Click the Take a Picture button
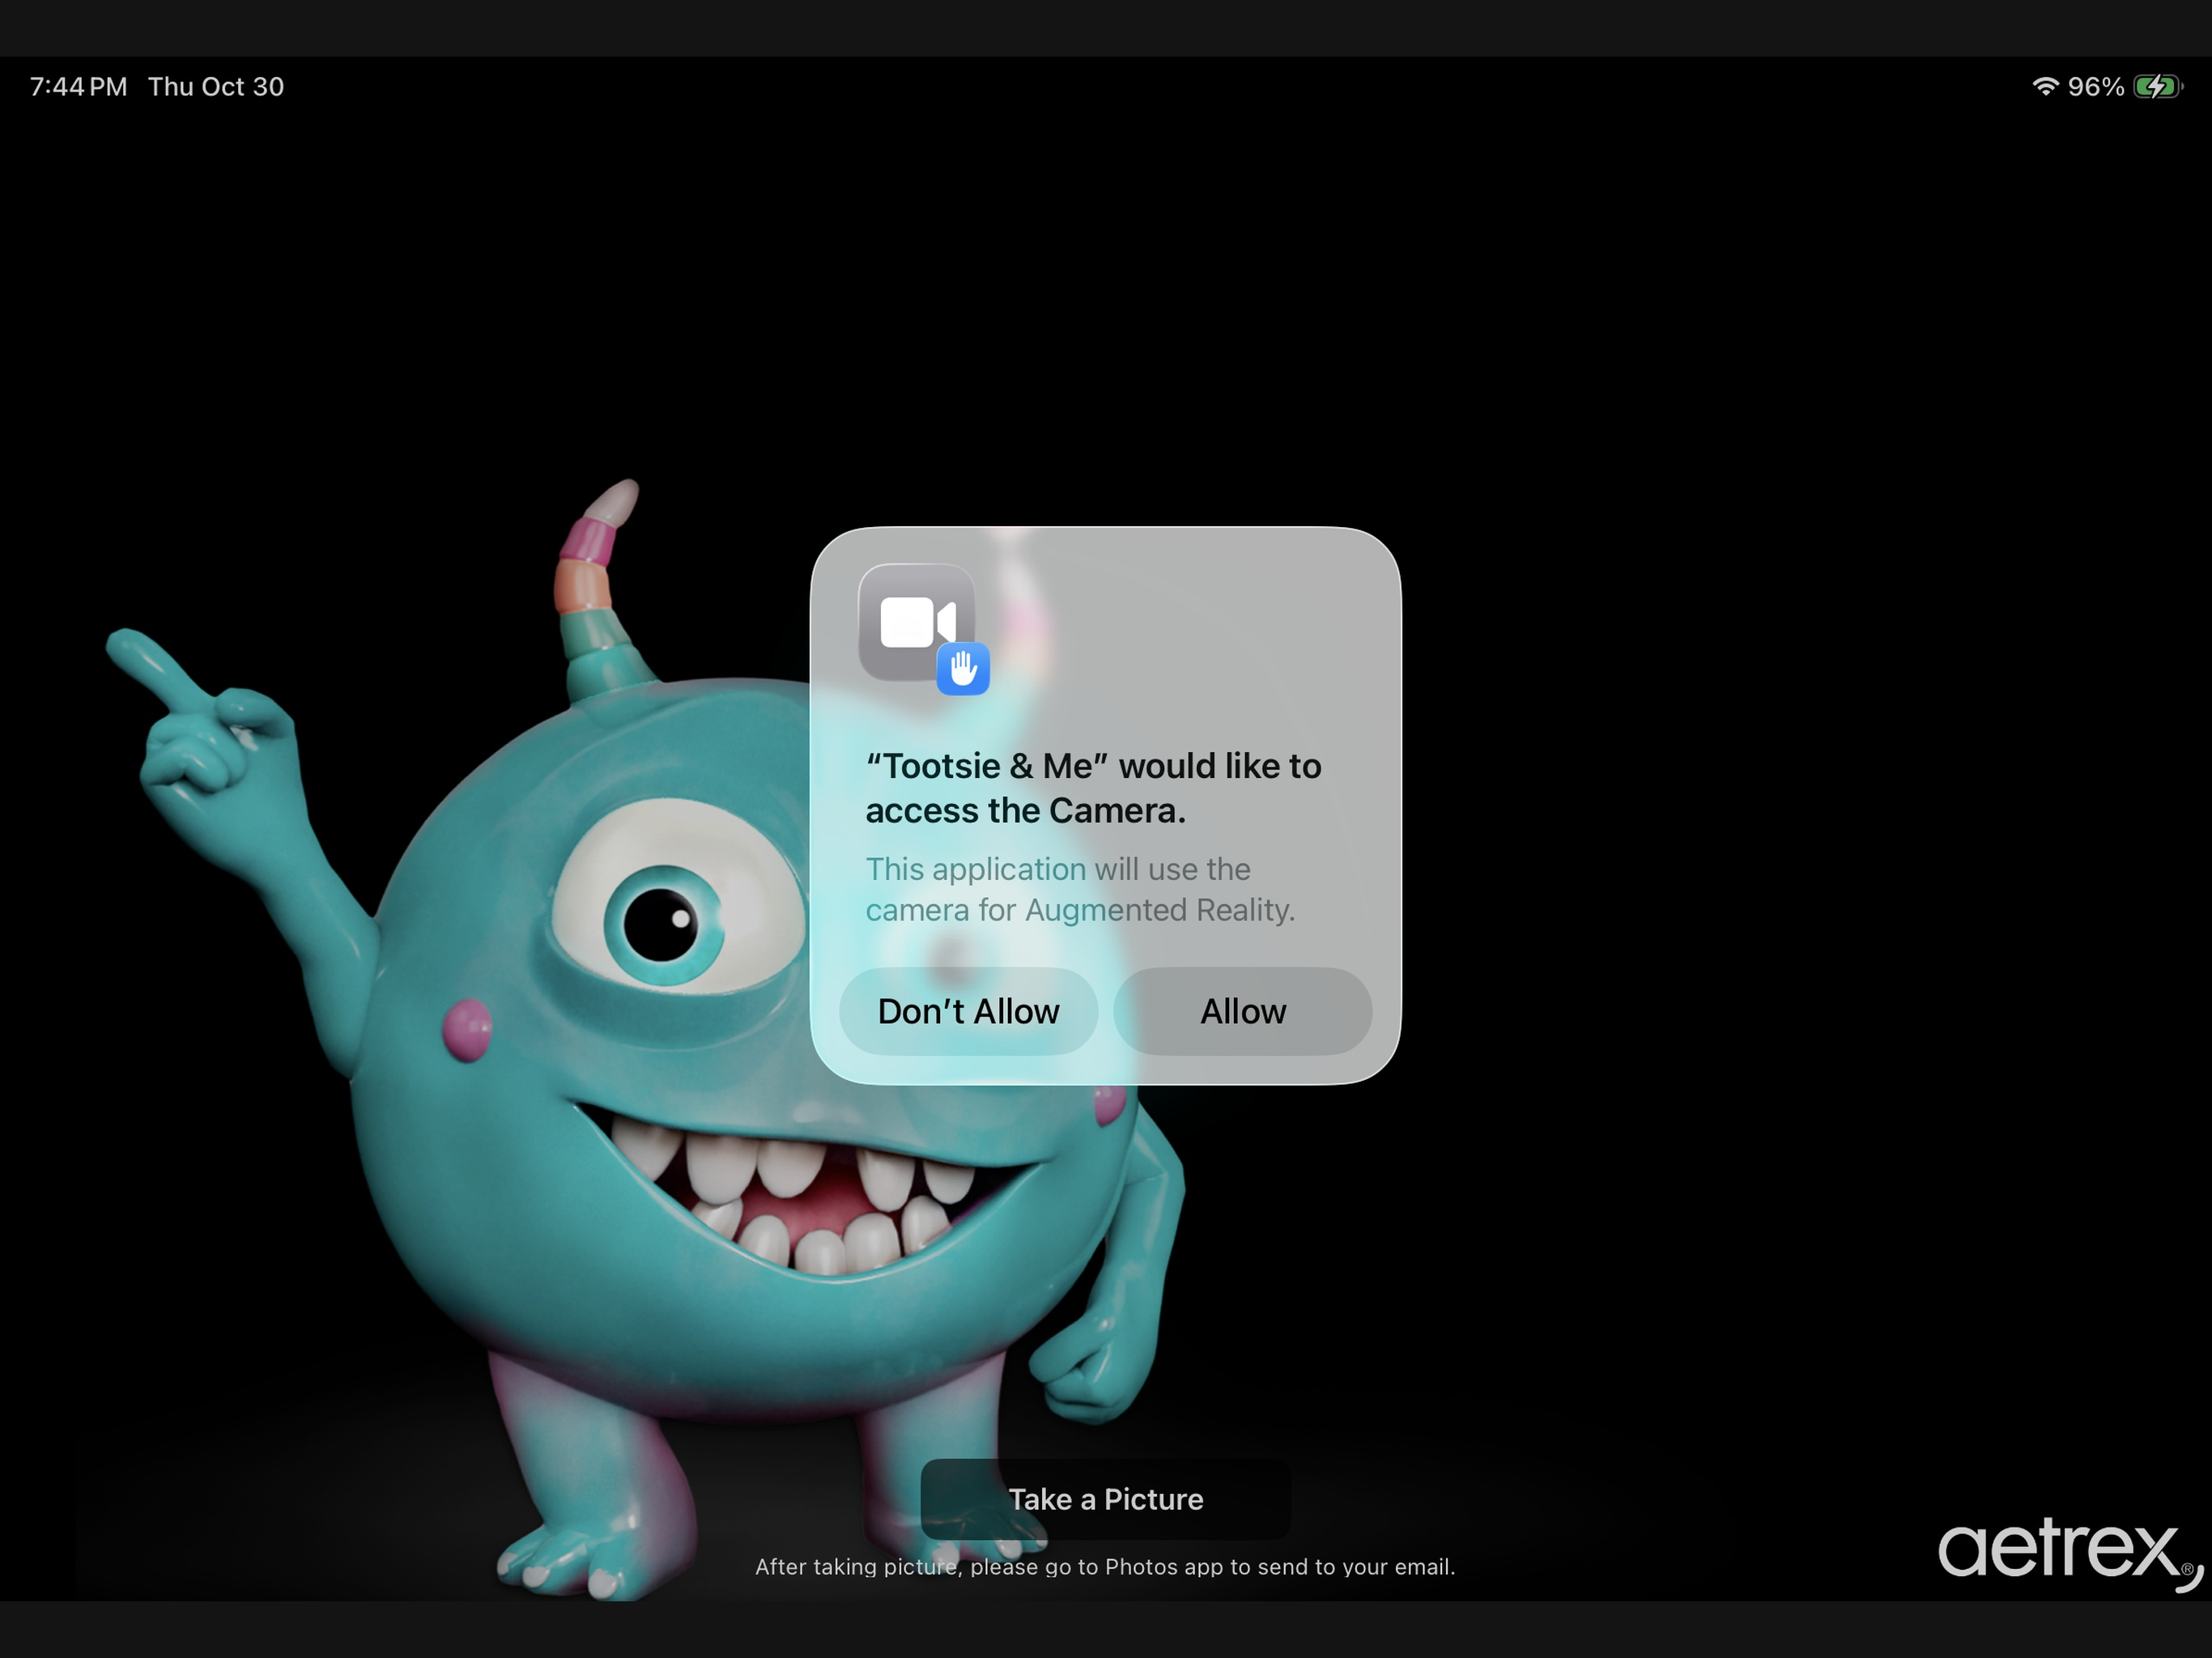 tap(1105, 1499)
